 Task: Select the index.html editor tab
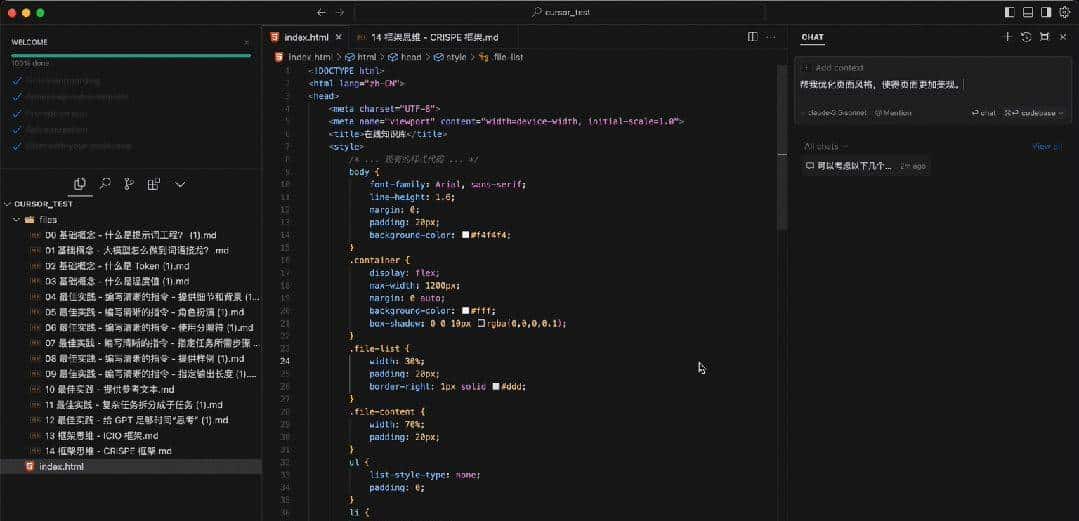point(305,37)
